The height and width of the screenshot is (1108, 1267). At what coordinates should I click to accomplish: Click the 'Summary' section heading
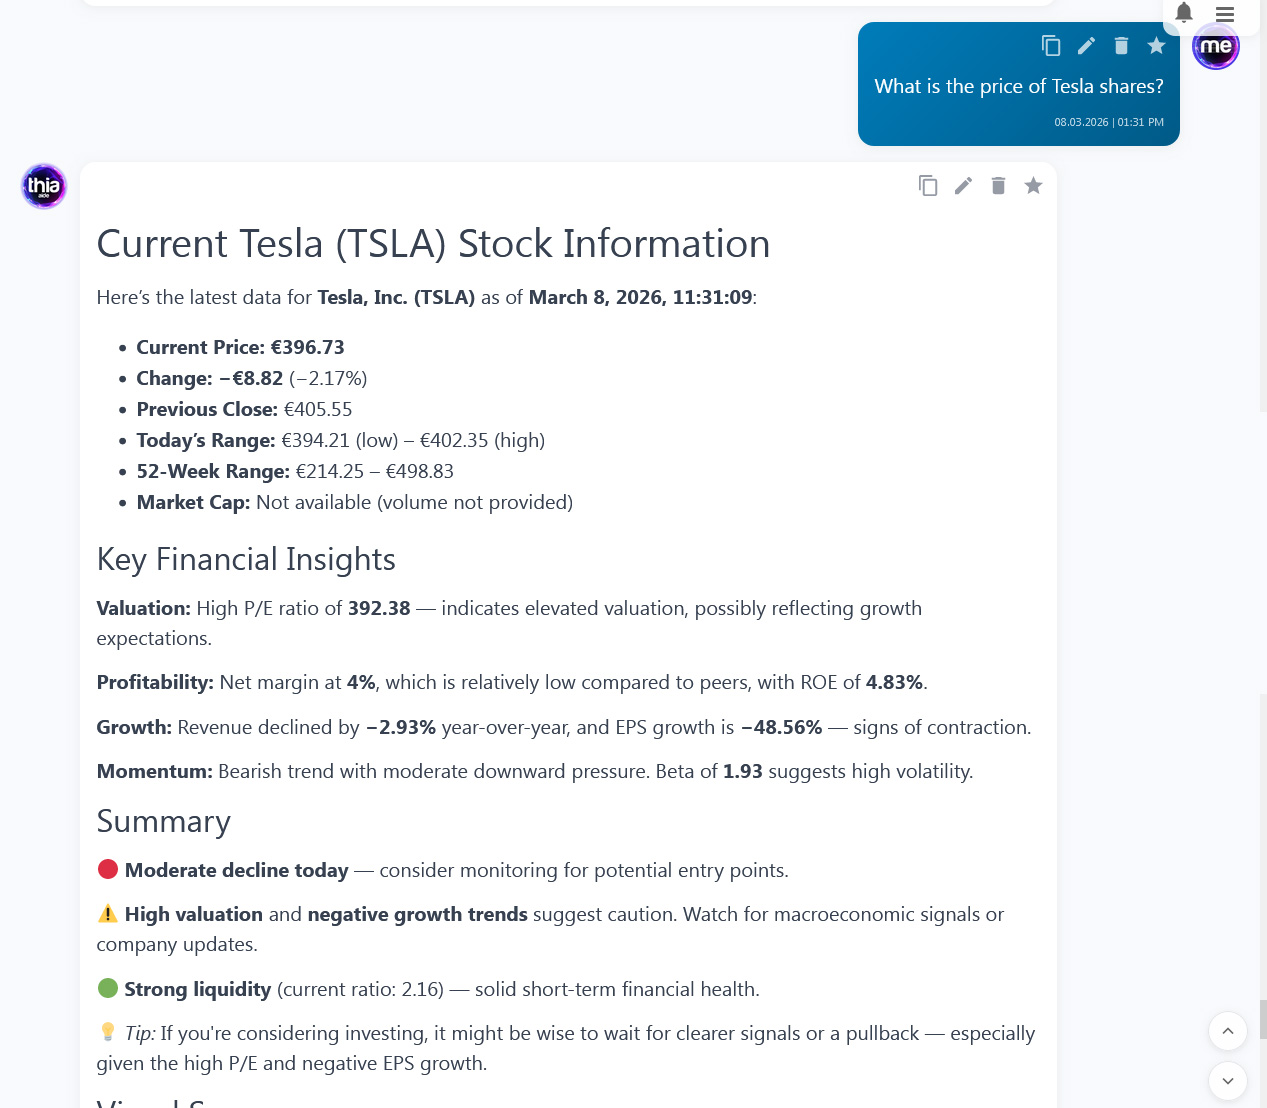click(163, 821)
